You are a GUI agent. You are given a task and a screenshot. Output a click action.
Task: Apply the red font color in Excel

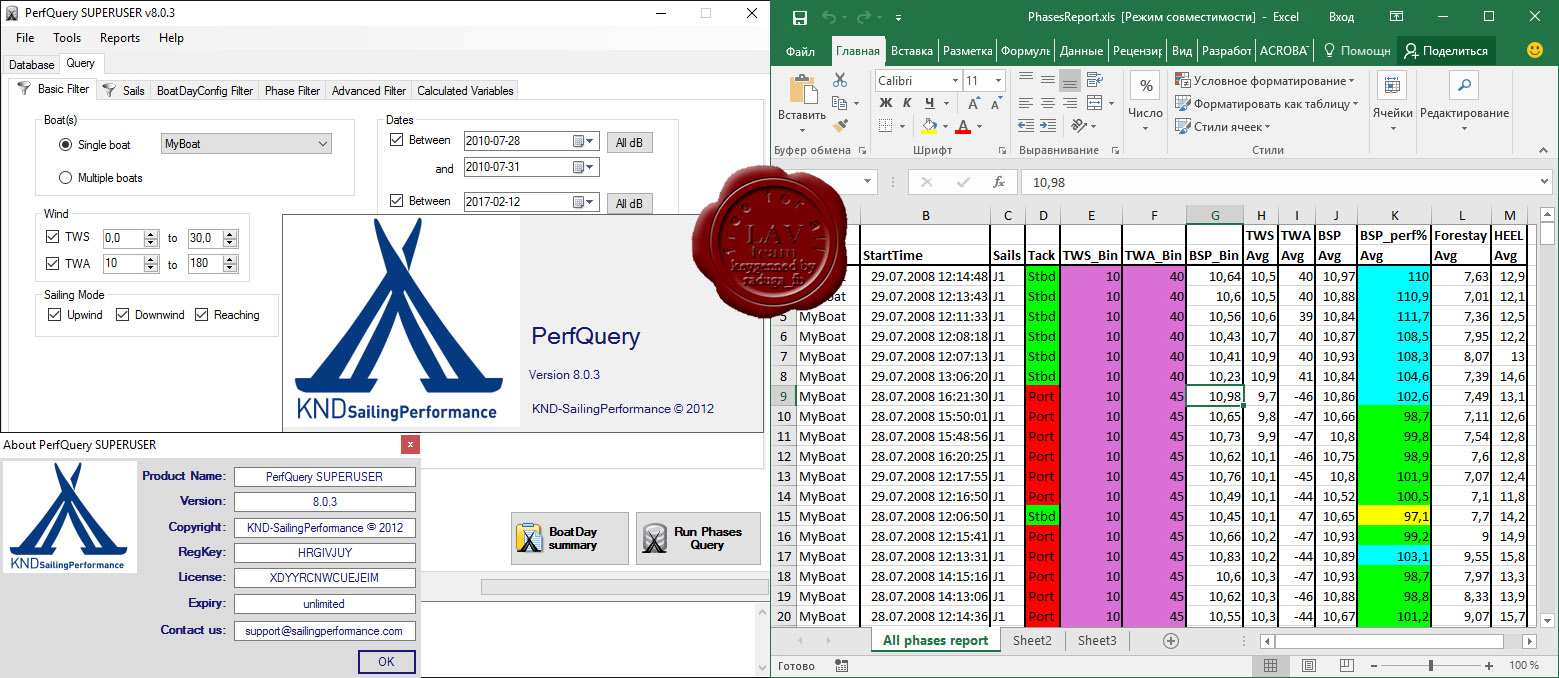coord(963,126)
